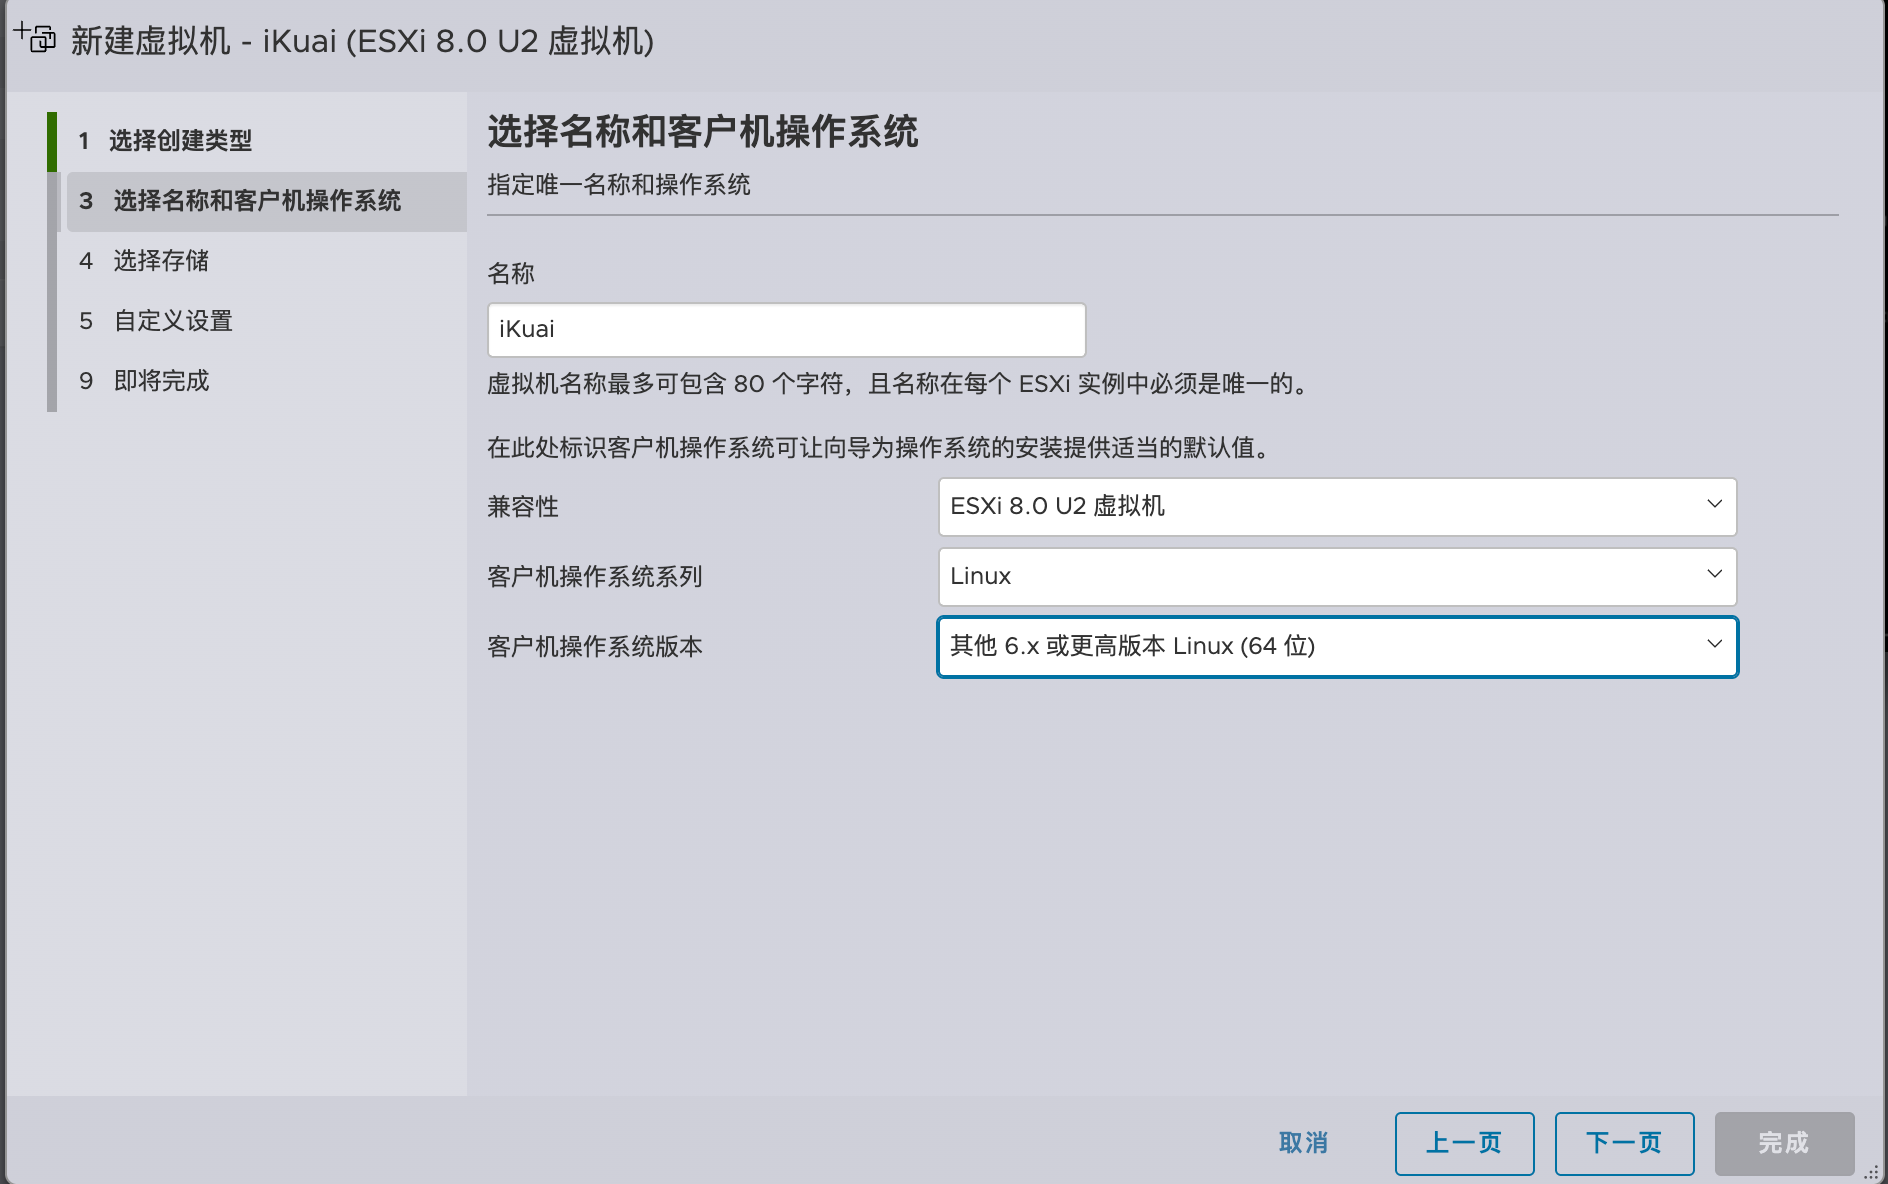Click the 兼容性 field label

523,507
